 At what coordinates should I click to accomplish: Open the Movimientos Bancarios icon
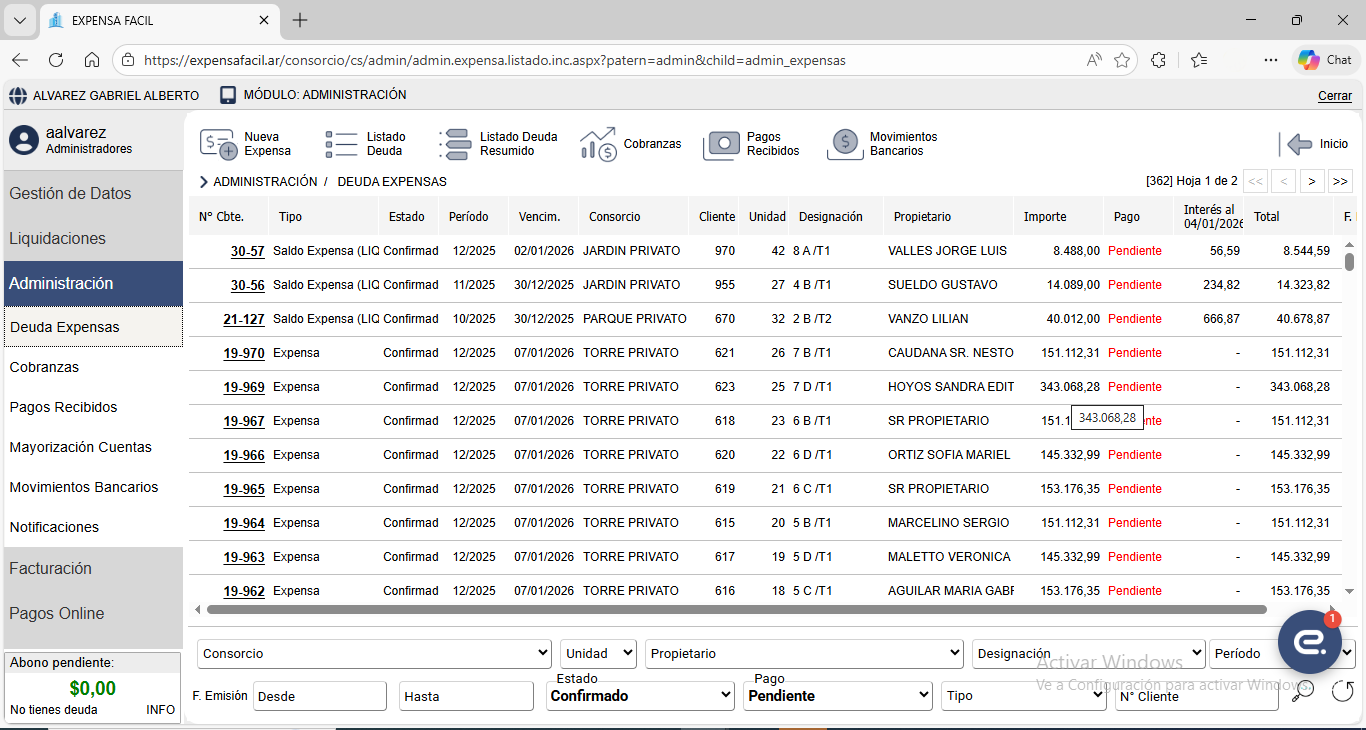(845, 144)
